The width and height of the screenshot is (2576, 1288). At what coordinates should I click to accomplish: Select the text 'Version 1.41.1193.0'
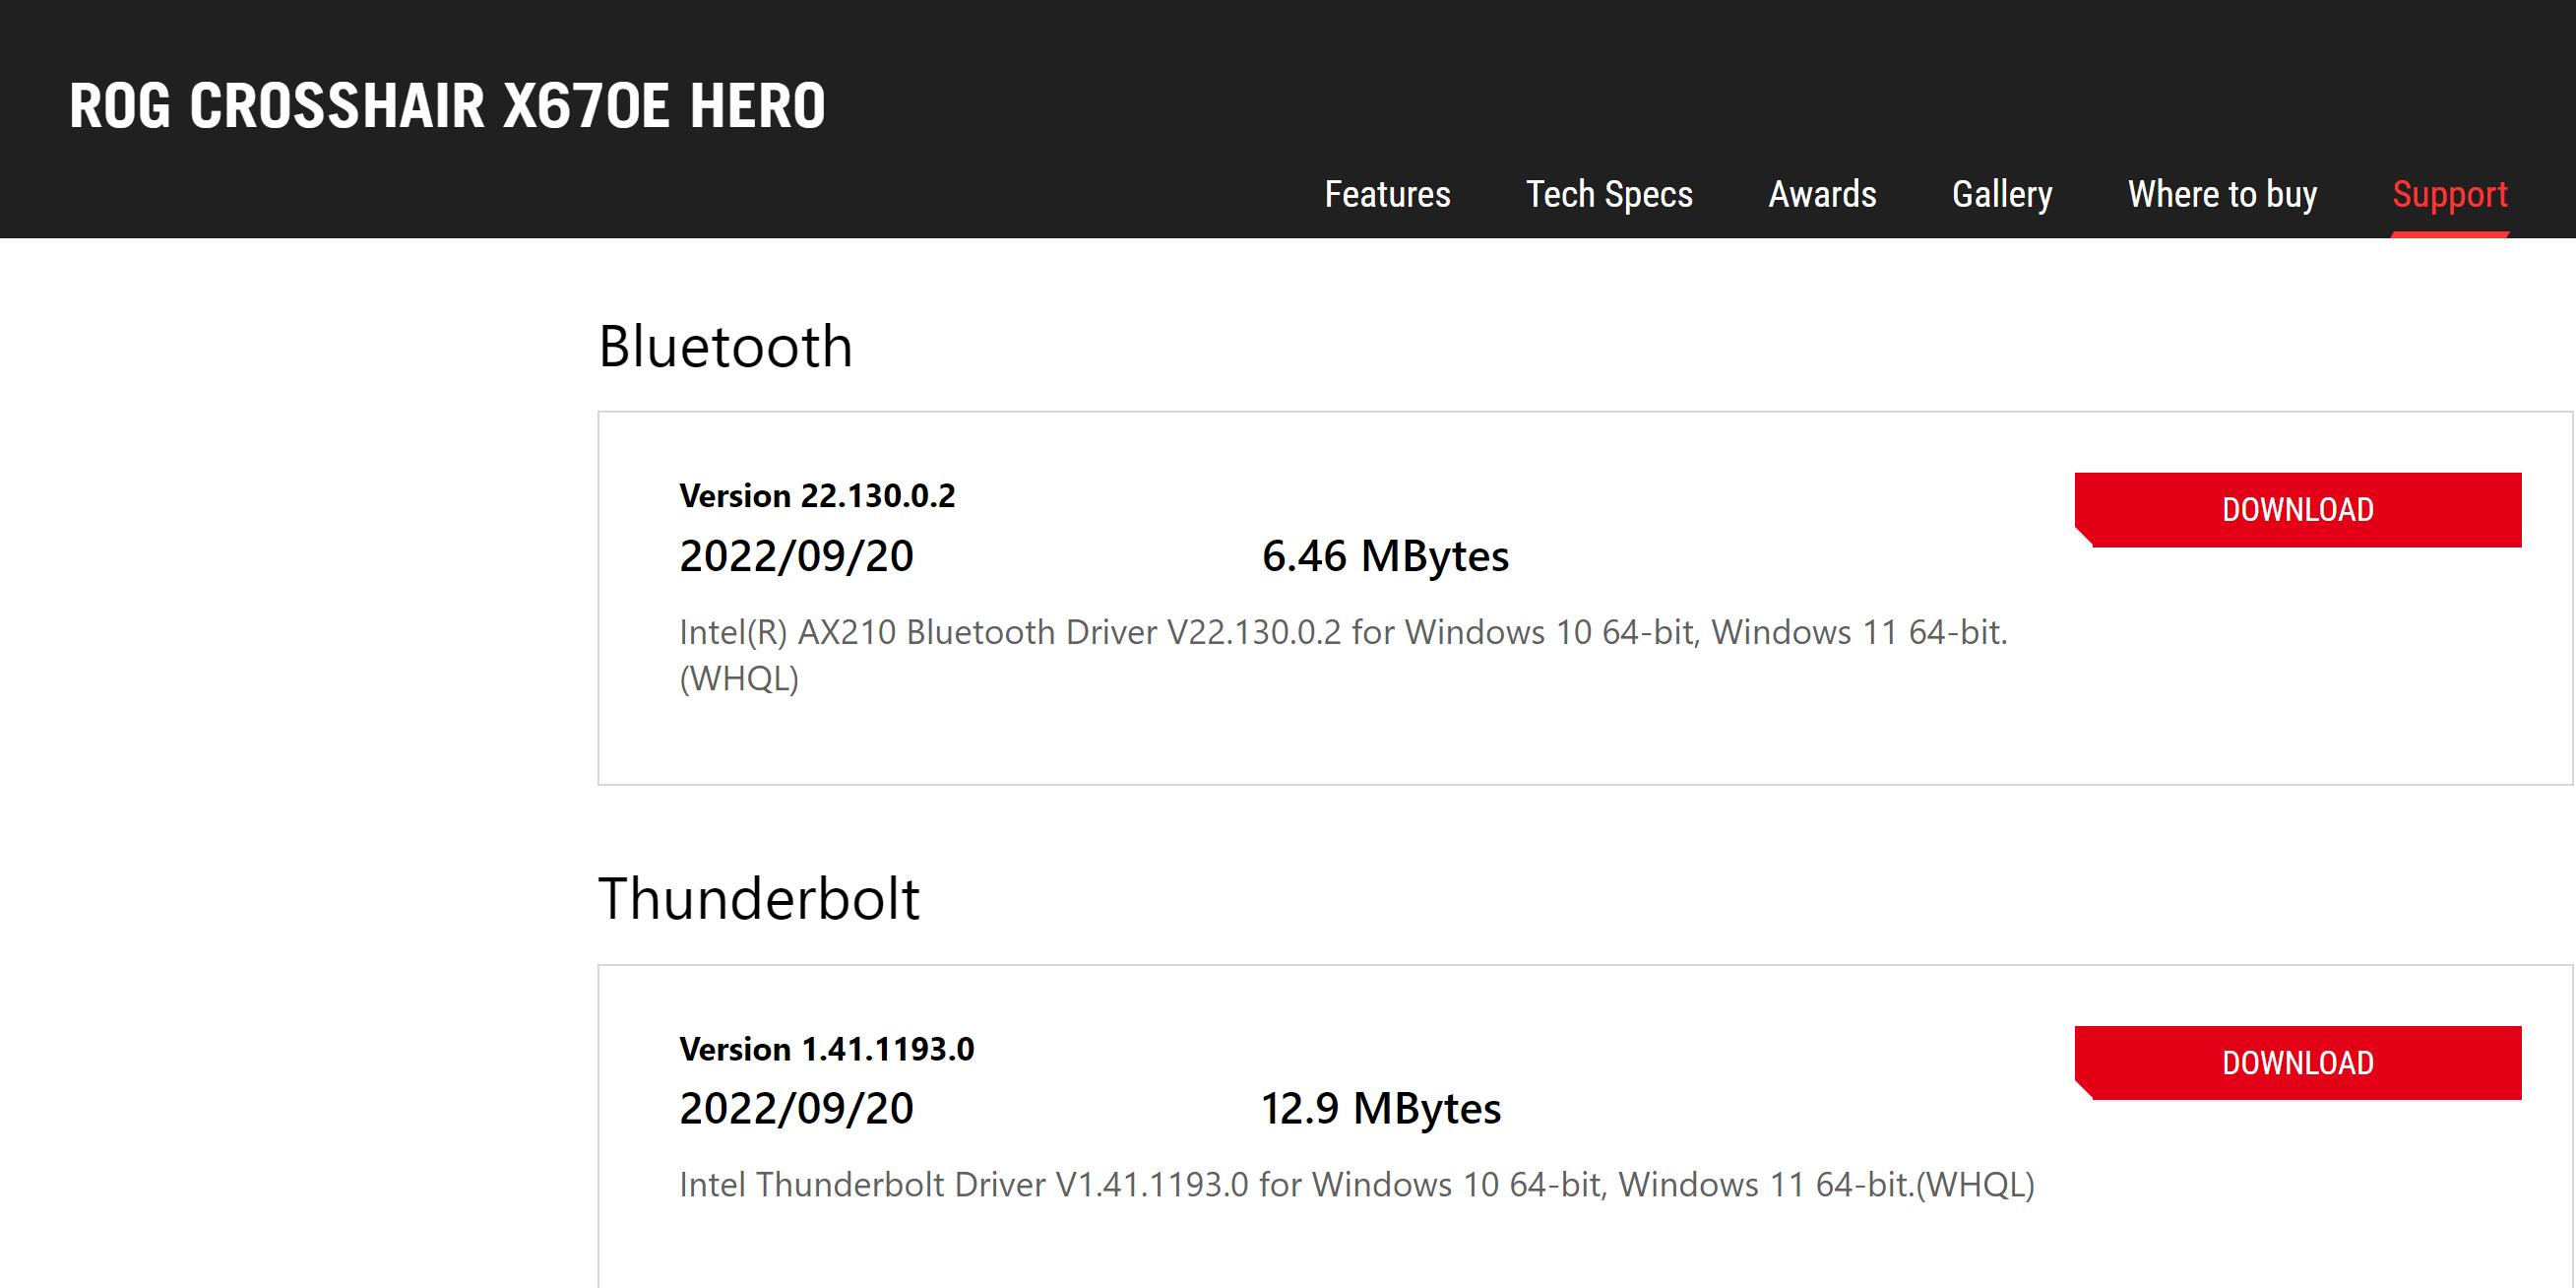click(826, 1049)
